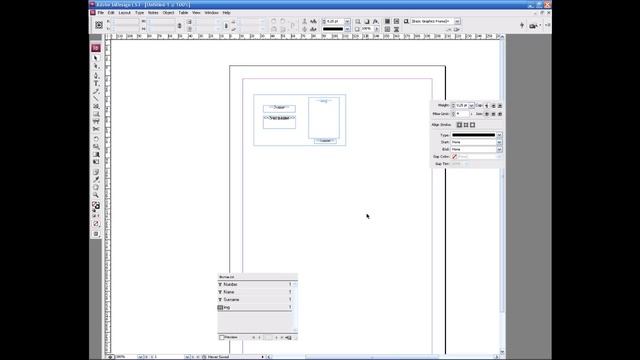Select bevel join option in Stroke panel
The image size is (640, 360).
coord(500,114)
